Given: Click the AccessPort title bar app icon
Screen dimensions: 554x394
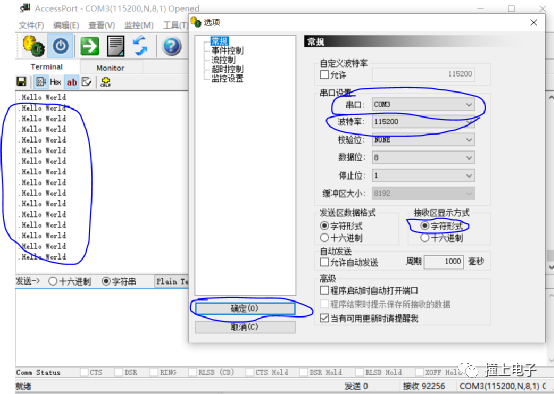Looking at the screenshot, I should click(25, 8).
